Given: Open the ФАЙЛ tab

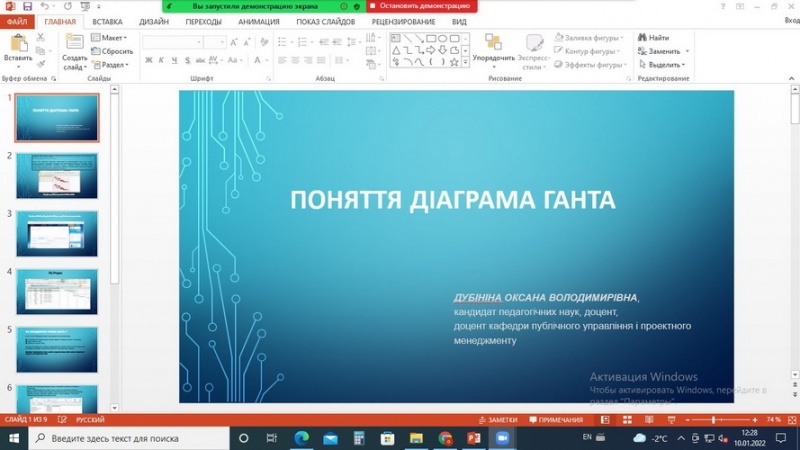Looking at the screenshot, I should [17, 22].
